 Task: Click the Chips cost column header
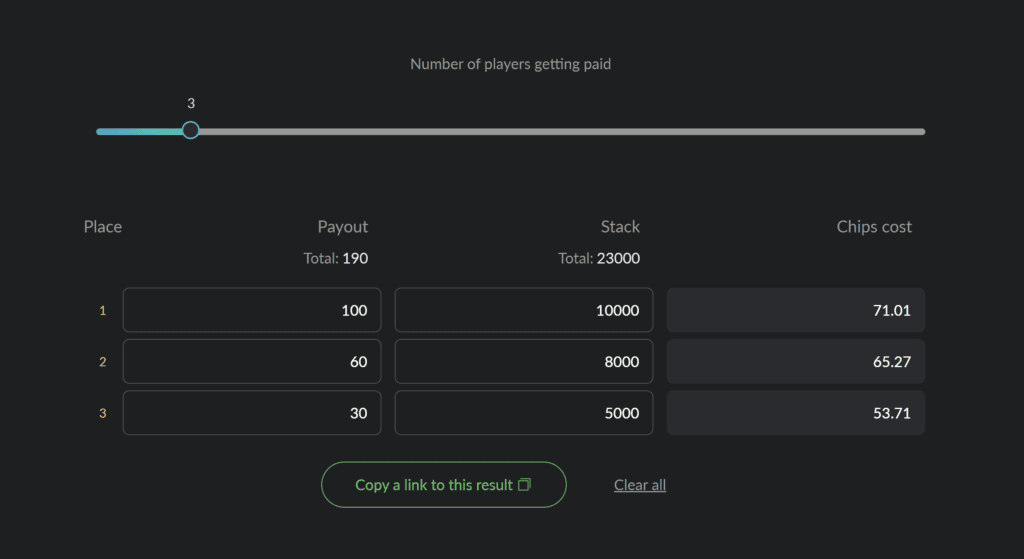click(x=874, y=227)
